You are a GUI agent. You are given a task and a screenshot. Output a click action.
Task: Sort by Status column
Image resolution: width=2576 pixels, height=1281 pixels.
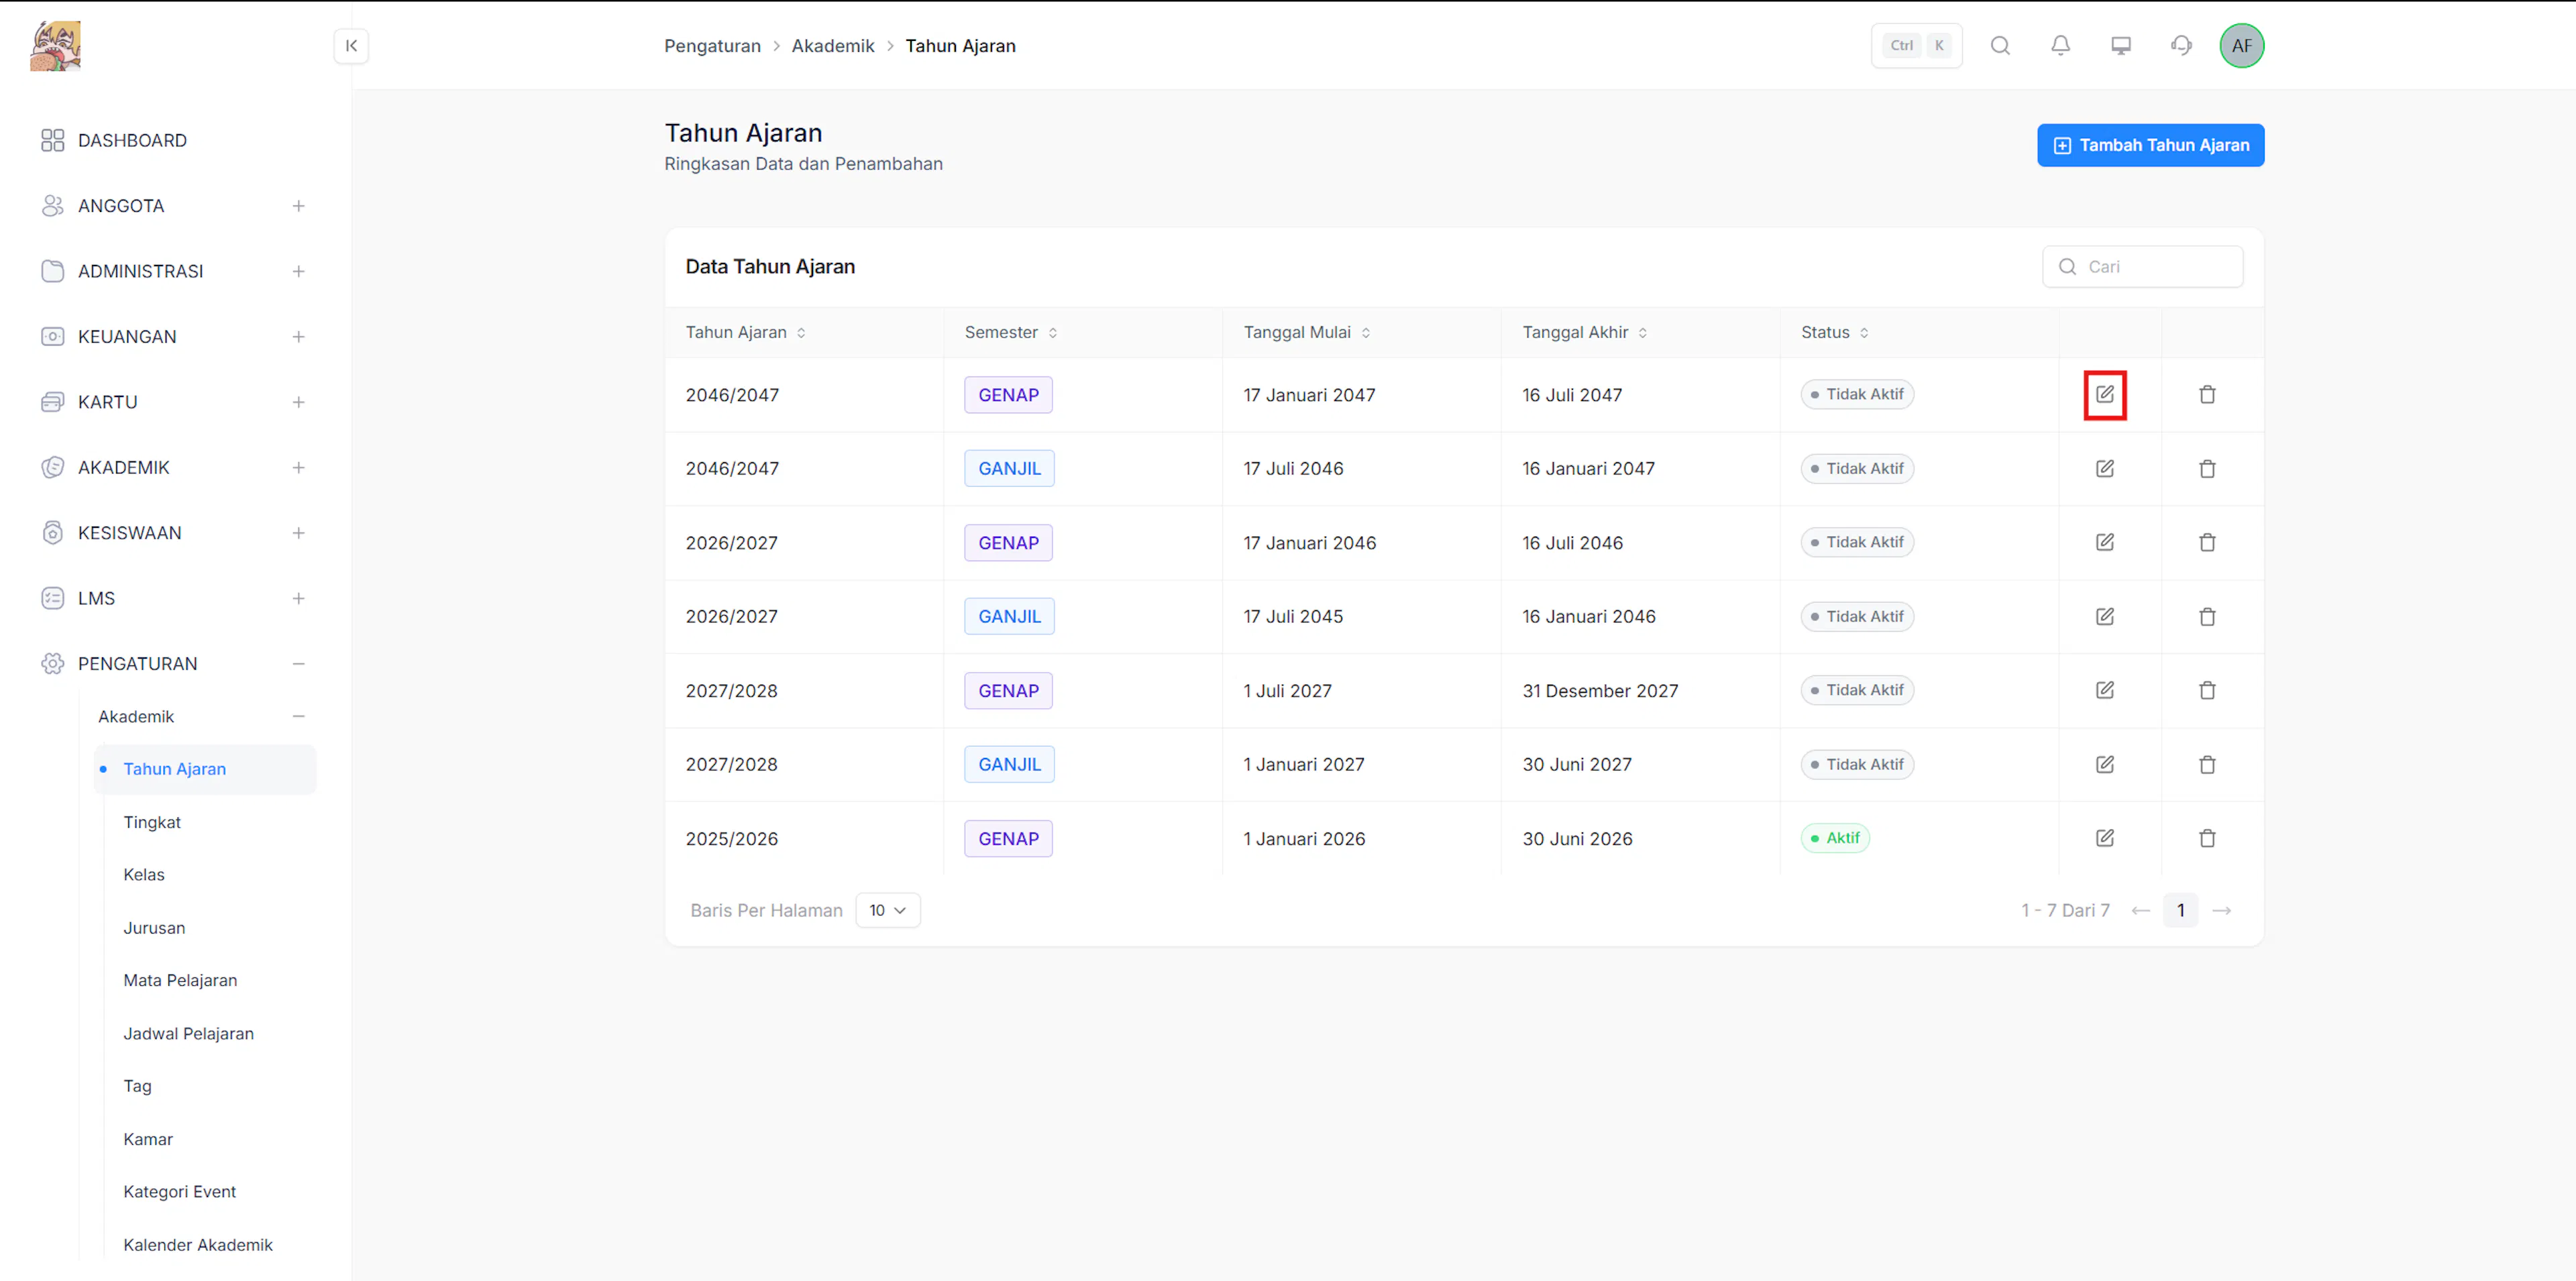coord(1834,333)
